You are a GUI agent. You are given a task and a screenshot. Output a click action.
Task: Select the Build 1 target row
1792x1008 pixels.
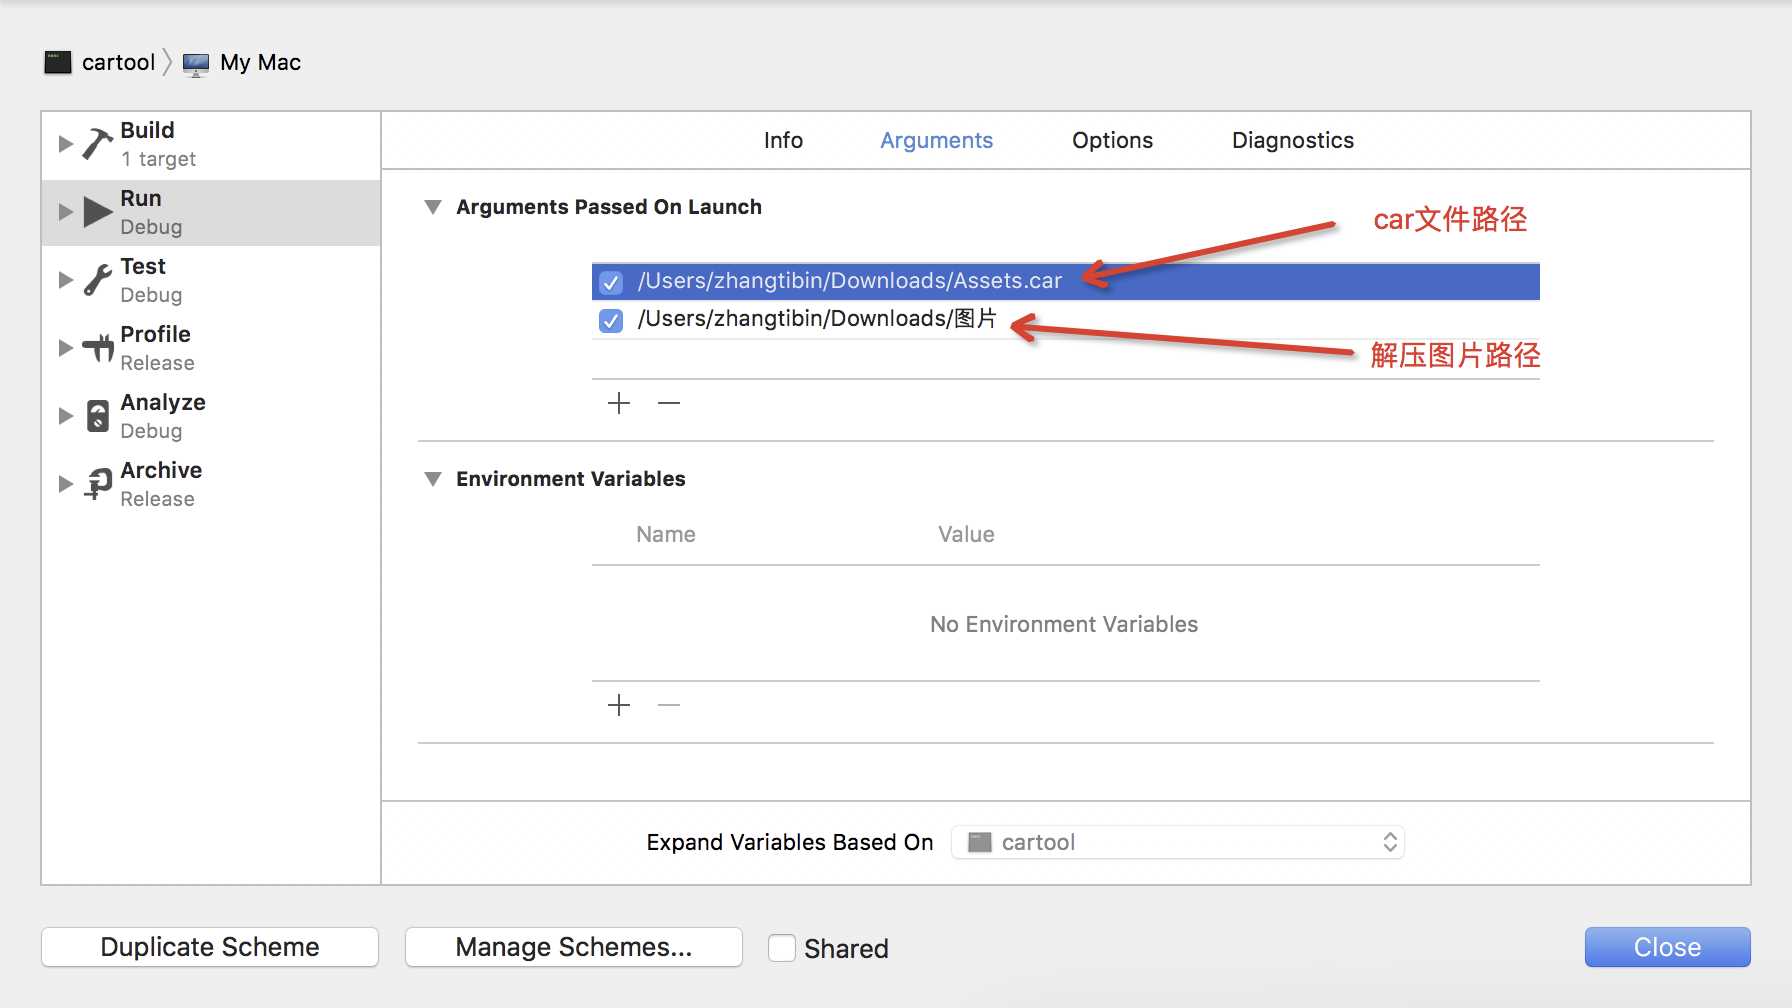point(211,145)
